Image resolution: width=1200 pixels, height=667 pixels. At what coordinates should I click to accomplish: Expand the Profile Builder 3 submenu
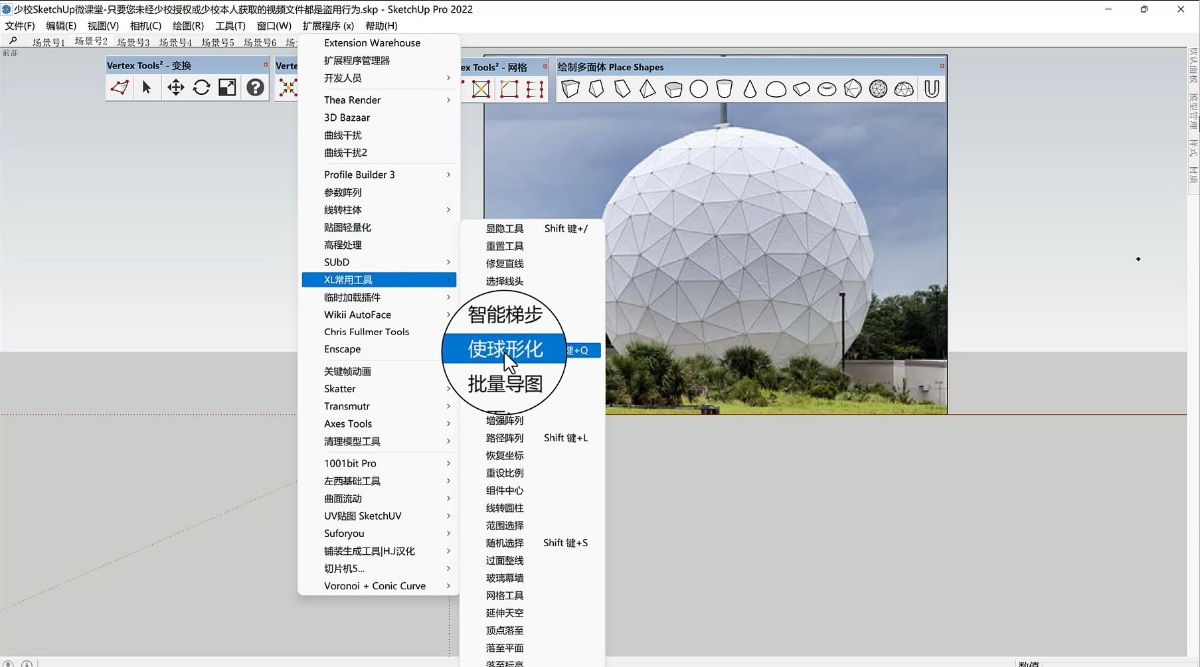pos(379,175)
